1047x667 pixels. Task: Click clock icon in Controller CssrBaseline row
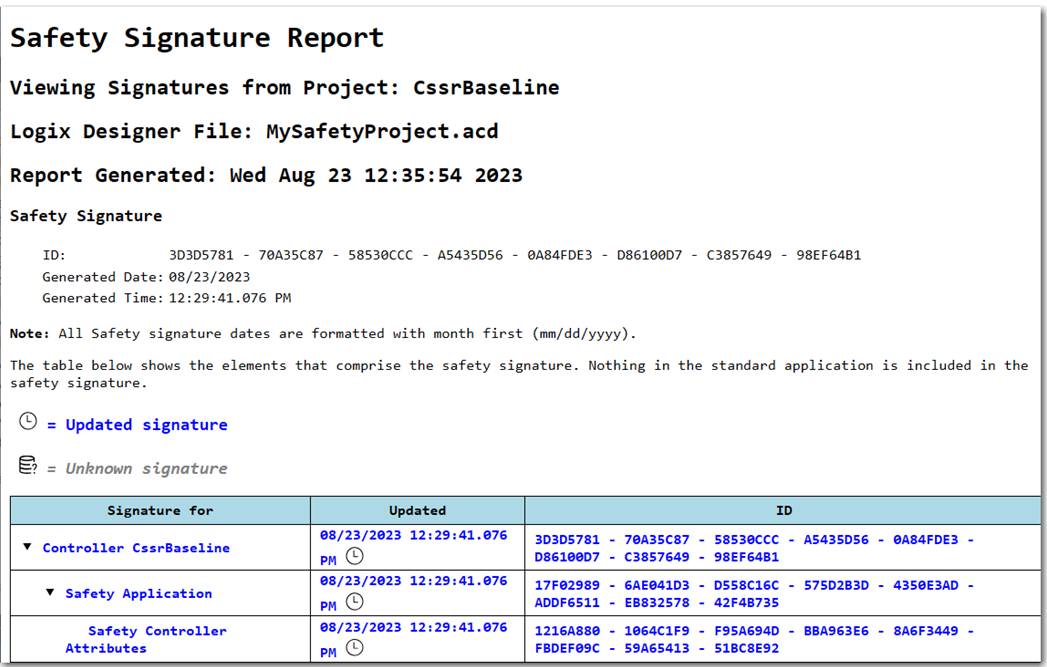click(354, 556)
